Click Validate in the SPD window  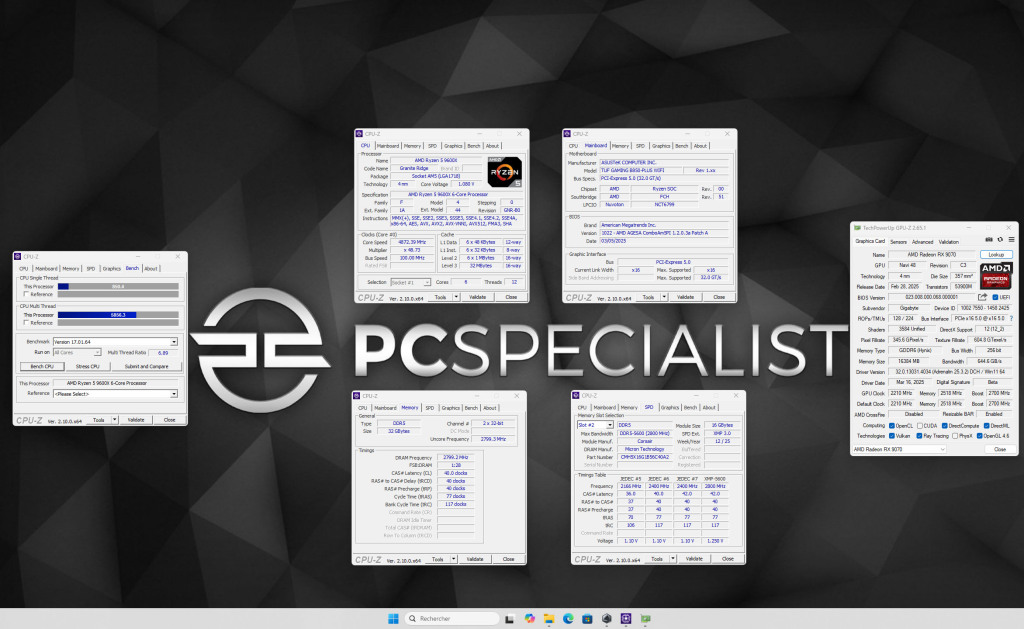tap(694, 559)
